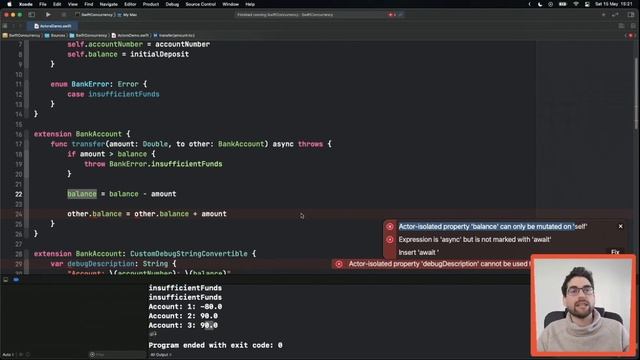Open Control Center in the menu bar
This screenshot has height=360, width=640.
click(x=587, y=4)
